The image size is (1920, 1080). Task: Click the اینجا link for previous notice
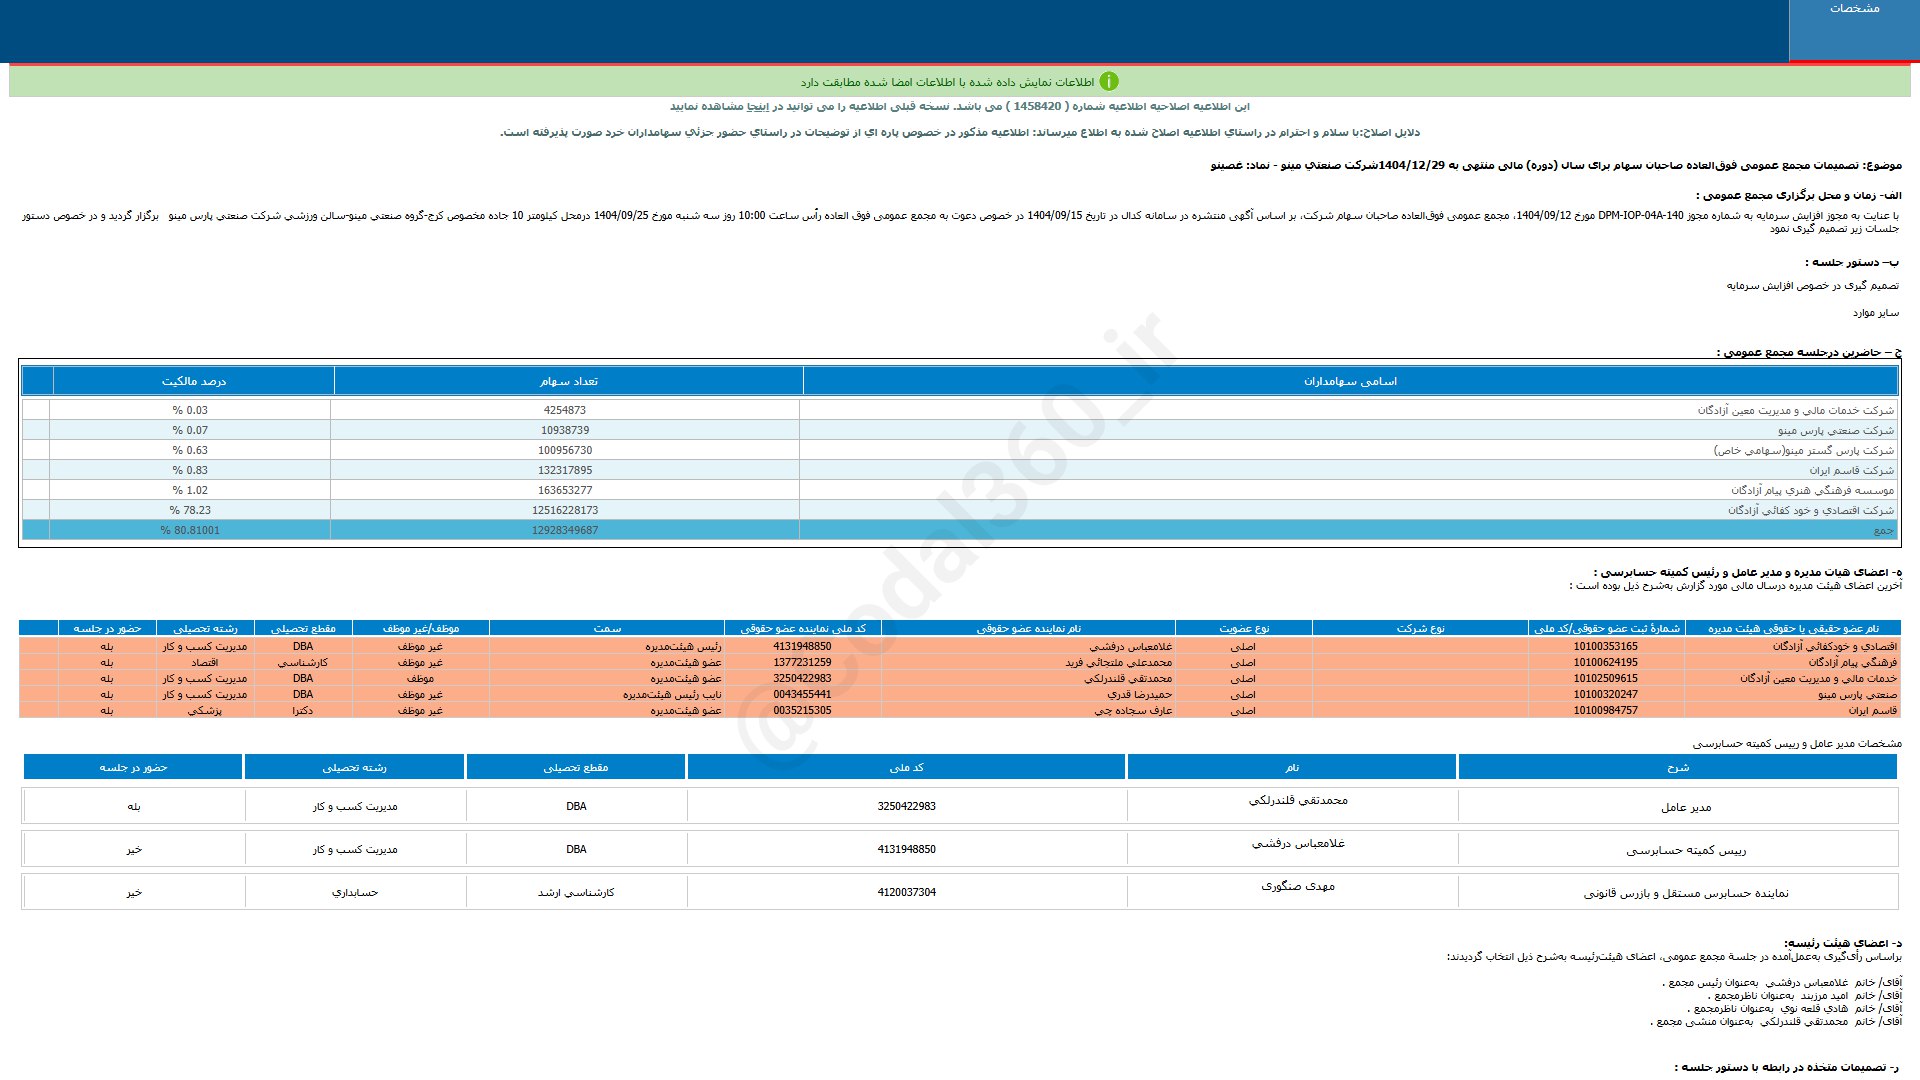click(x=759, y=106)
